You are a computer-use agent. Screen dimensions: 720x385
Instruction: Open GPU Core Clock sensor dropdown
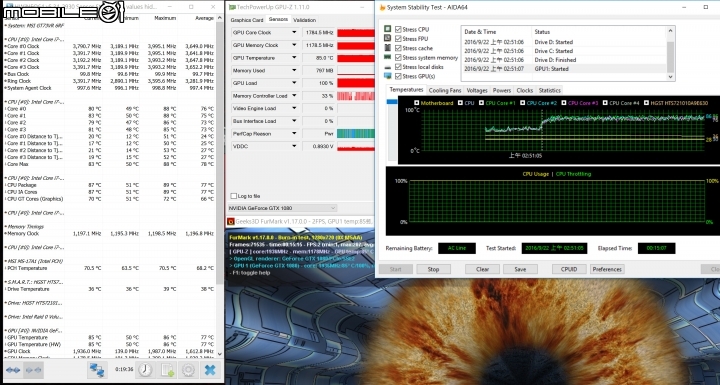point(294,33)
